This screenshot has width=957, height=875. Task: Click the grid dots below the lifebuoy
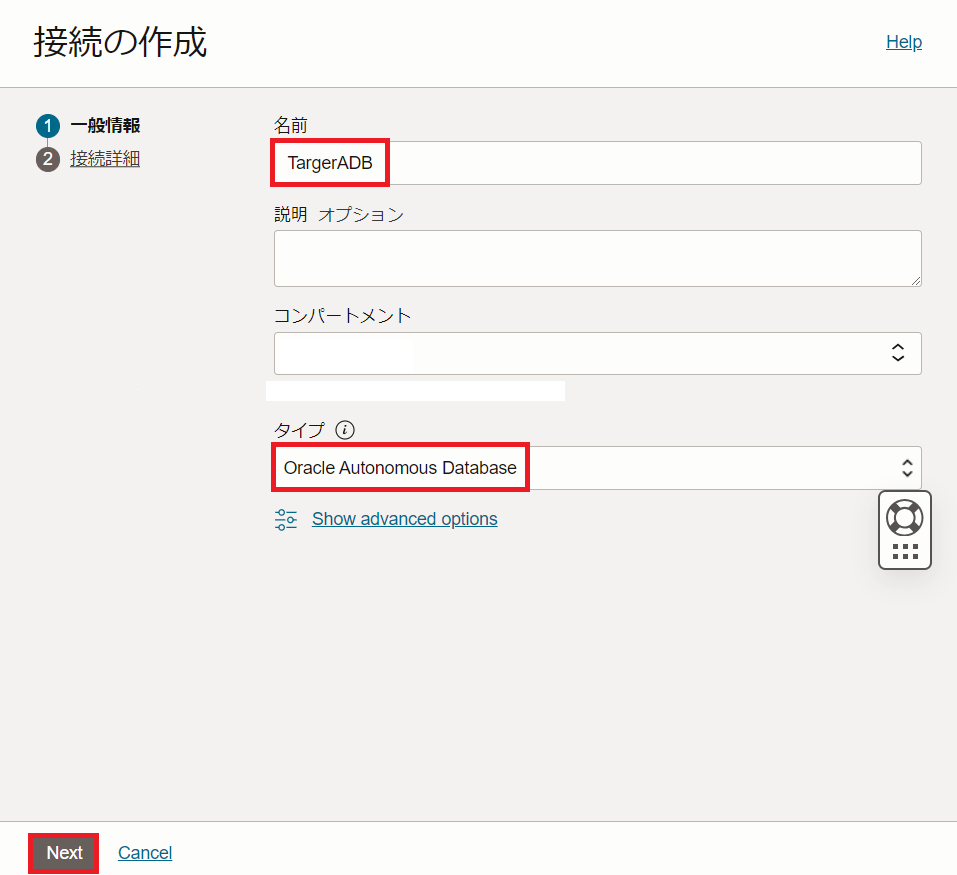[904, 551]
